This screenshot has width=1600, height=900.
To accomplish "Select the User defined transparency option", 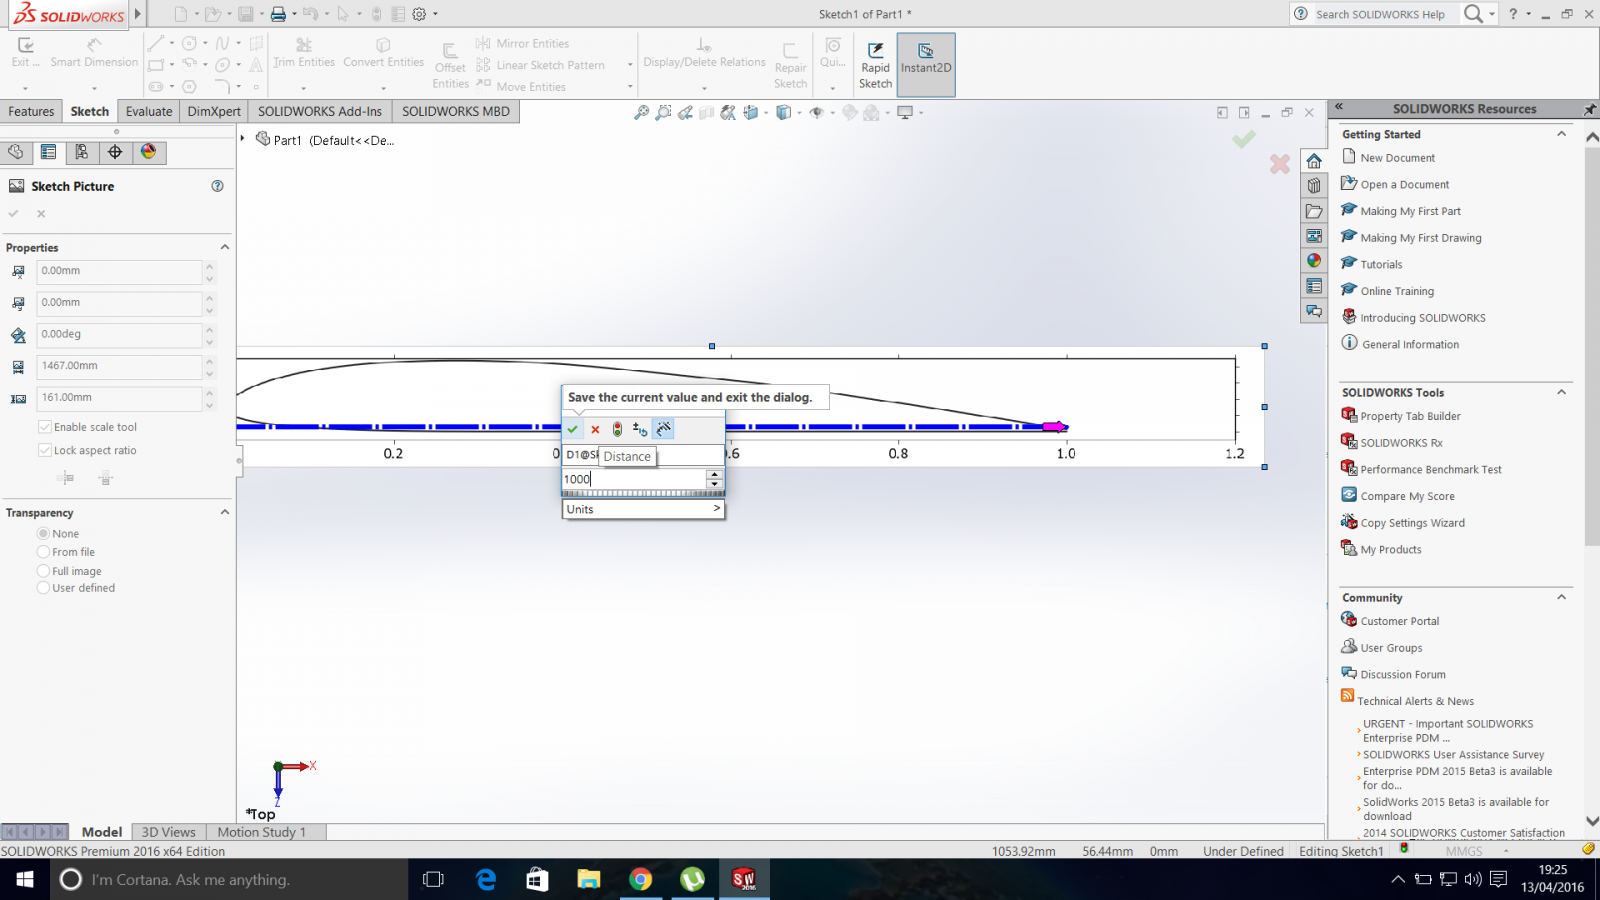I will point(43,588).
